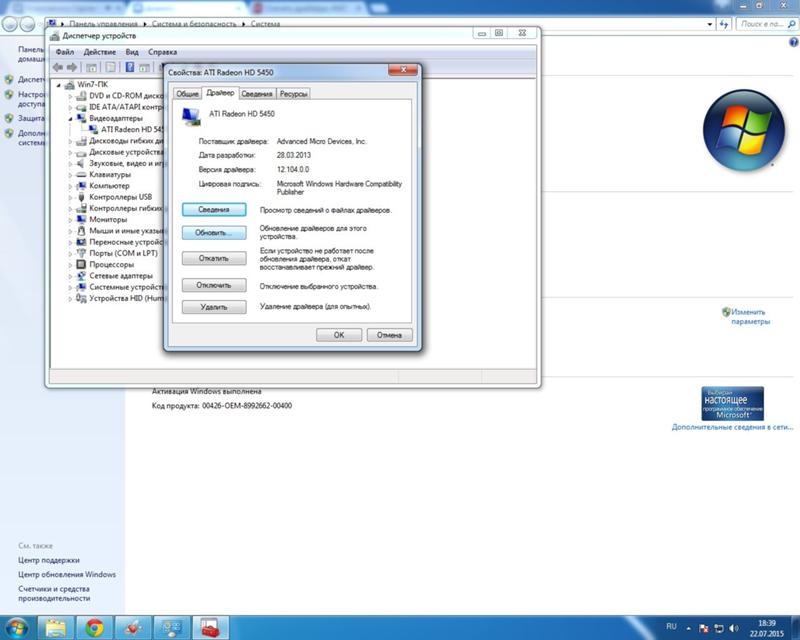The width and height of the screenshot is (800, 640).
Task: Click the Контроллеры USB plug icon
Action: (x=81, y=197)
